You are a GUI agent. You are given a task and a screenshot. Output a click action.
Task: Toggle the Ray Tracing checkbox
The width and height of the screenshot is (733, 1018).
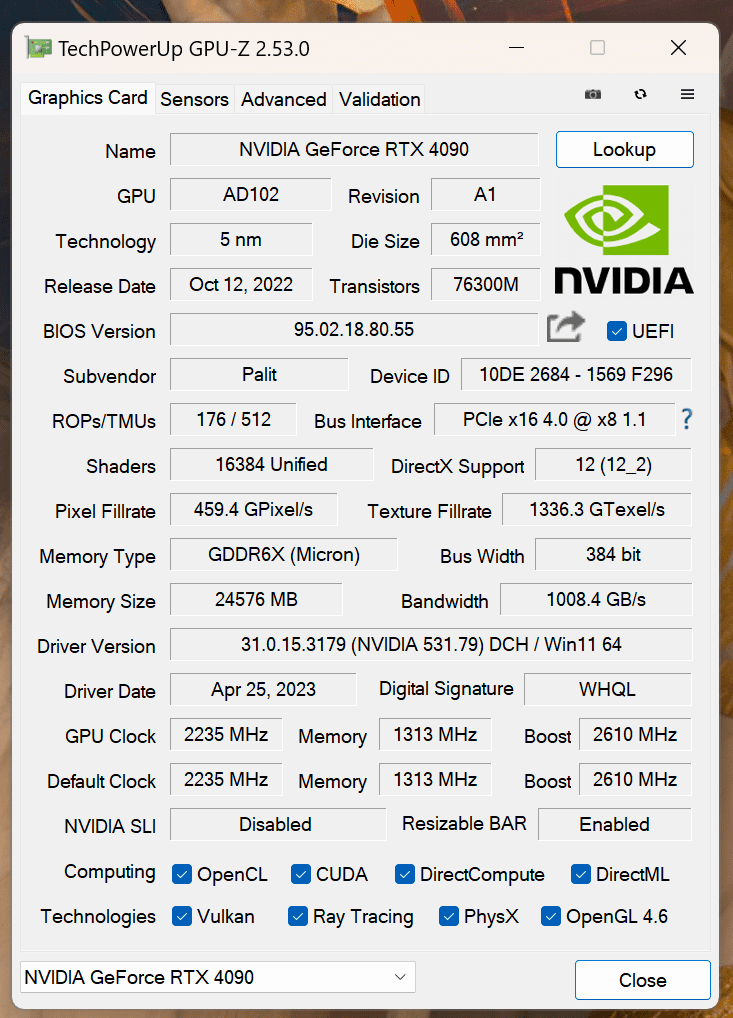(297, 917)
